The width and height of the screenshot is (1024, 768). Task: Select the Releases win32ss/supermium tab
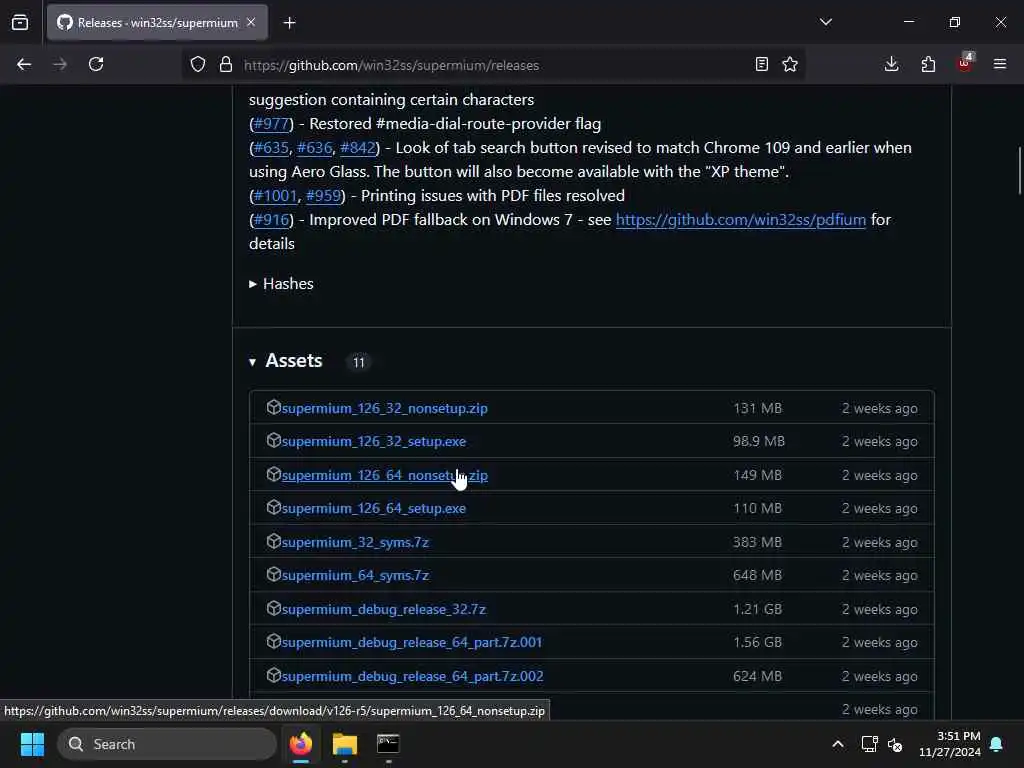click(x=157, y=22)
